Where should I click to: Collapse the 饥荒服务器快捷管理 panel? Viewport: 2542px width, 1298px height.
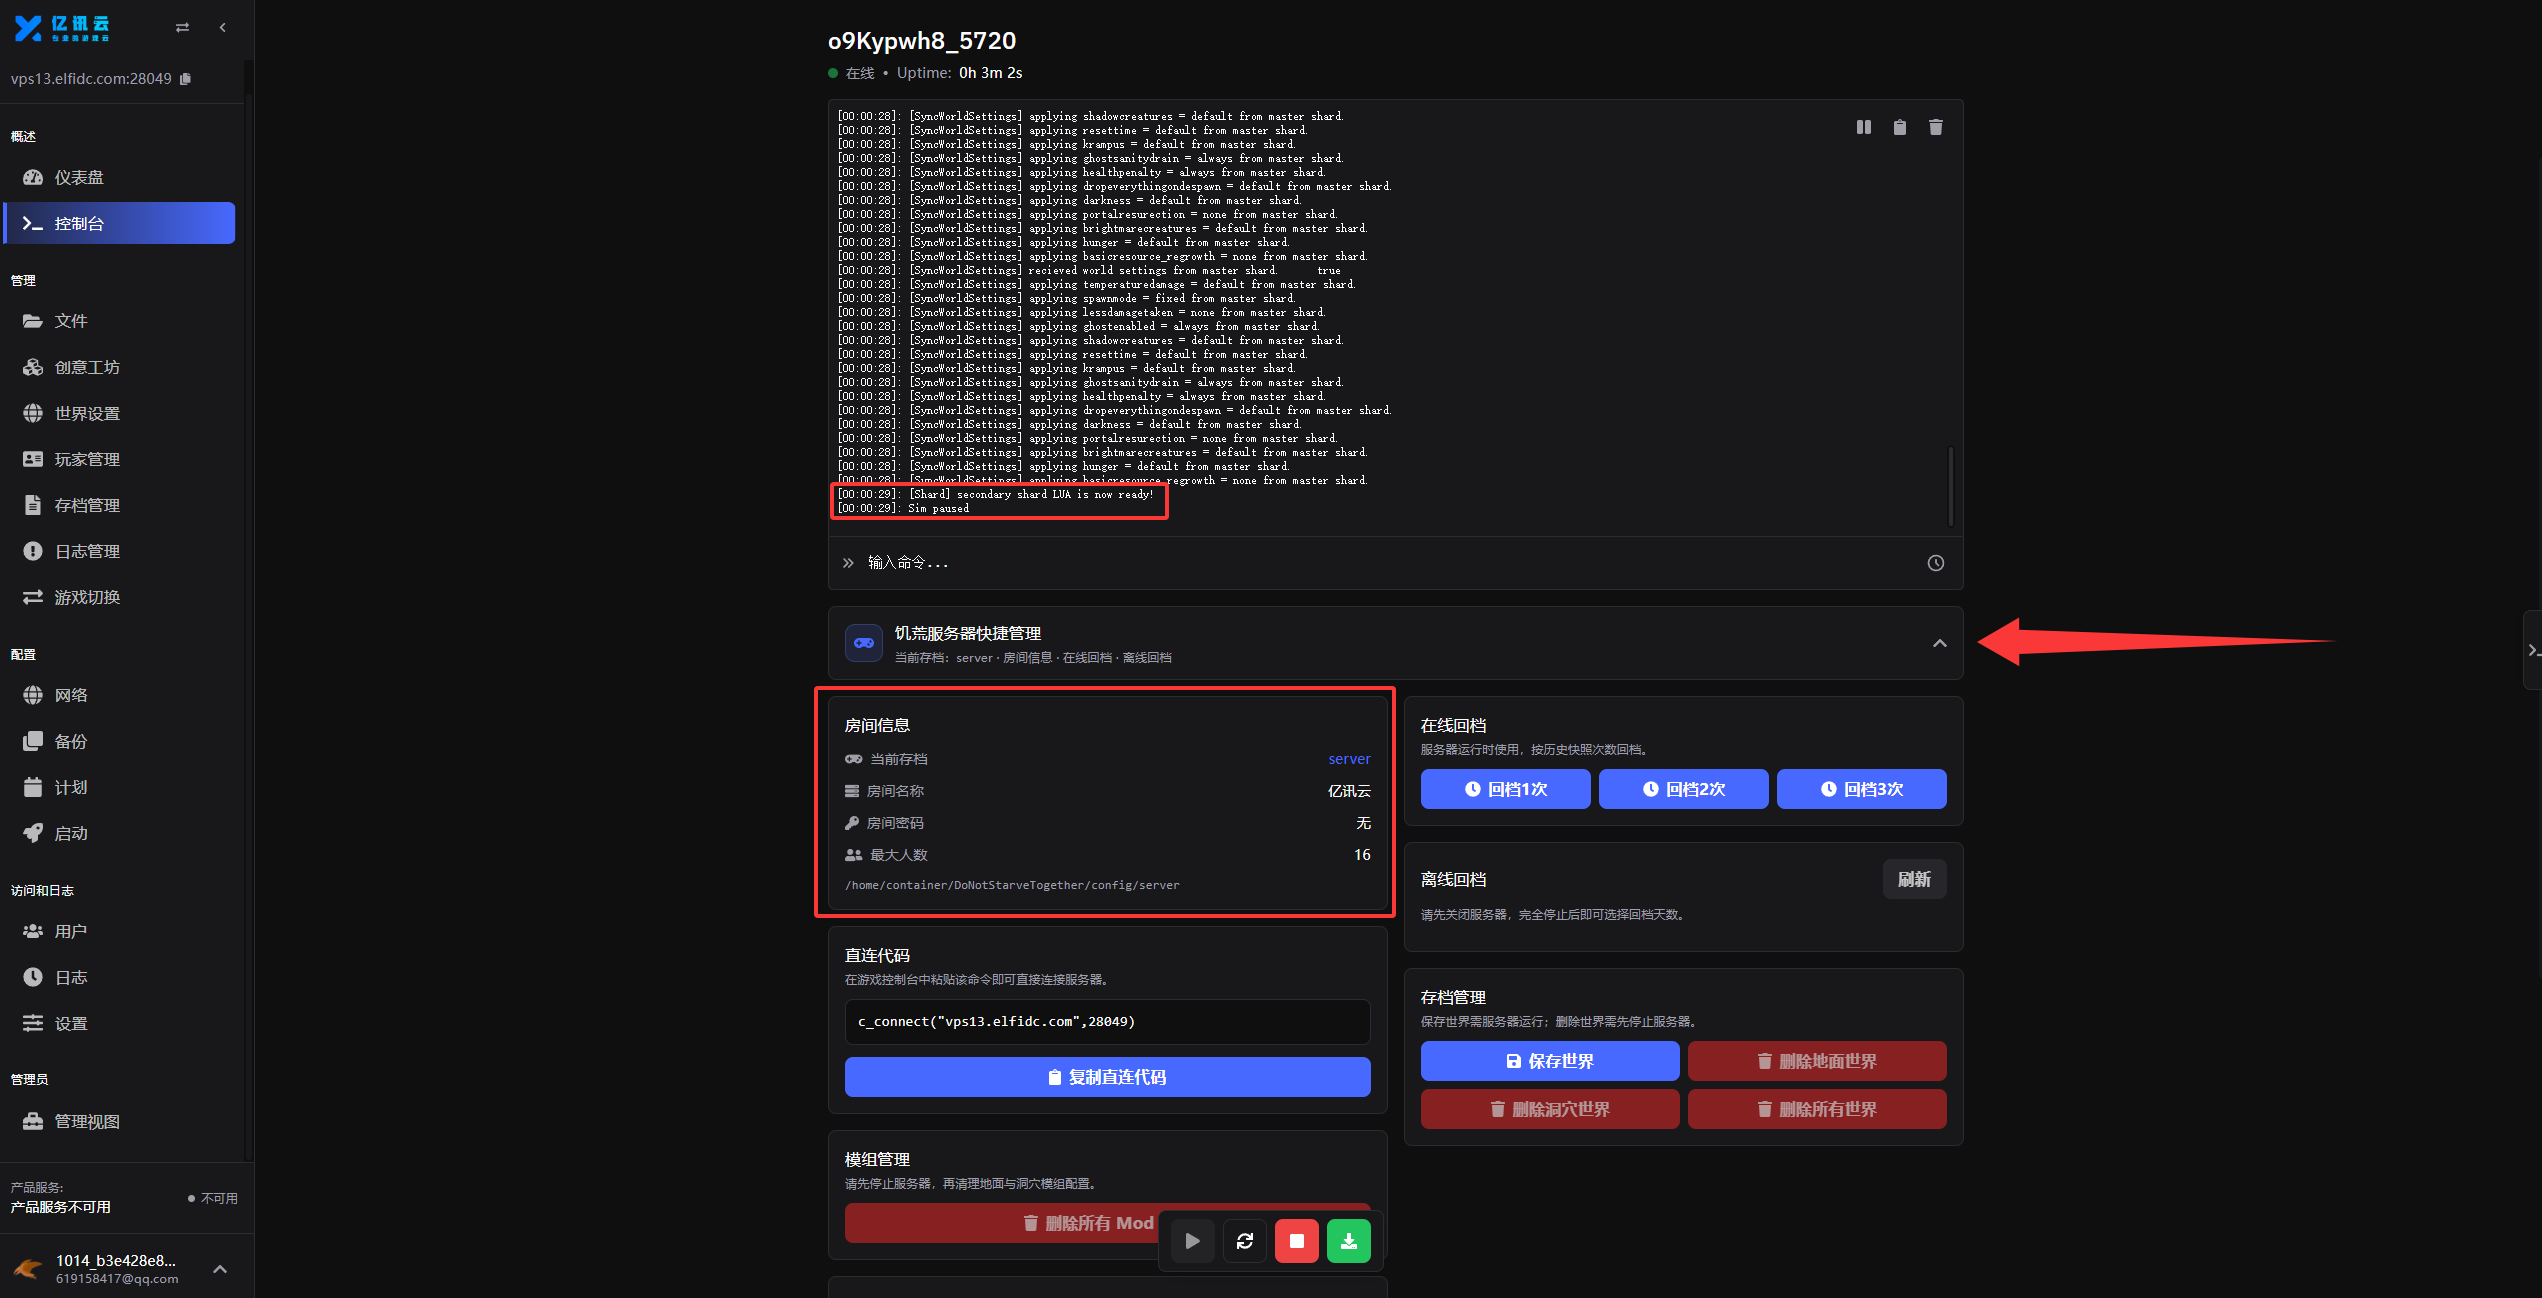1939,643
